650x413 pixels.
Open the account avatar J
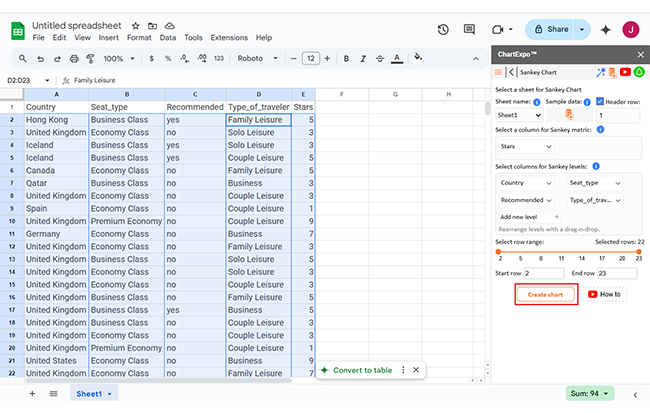(x=631, y=29)
